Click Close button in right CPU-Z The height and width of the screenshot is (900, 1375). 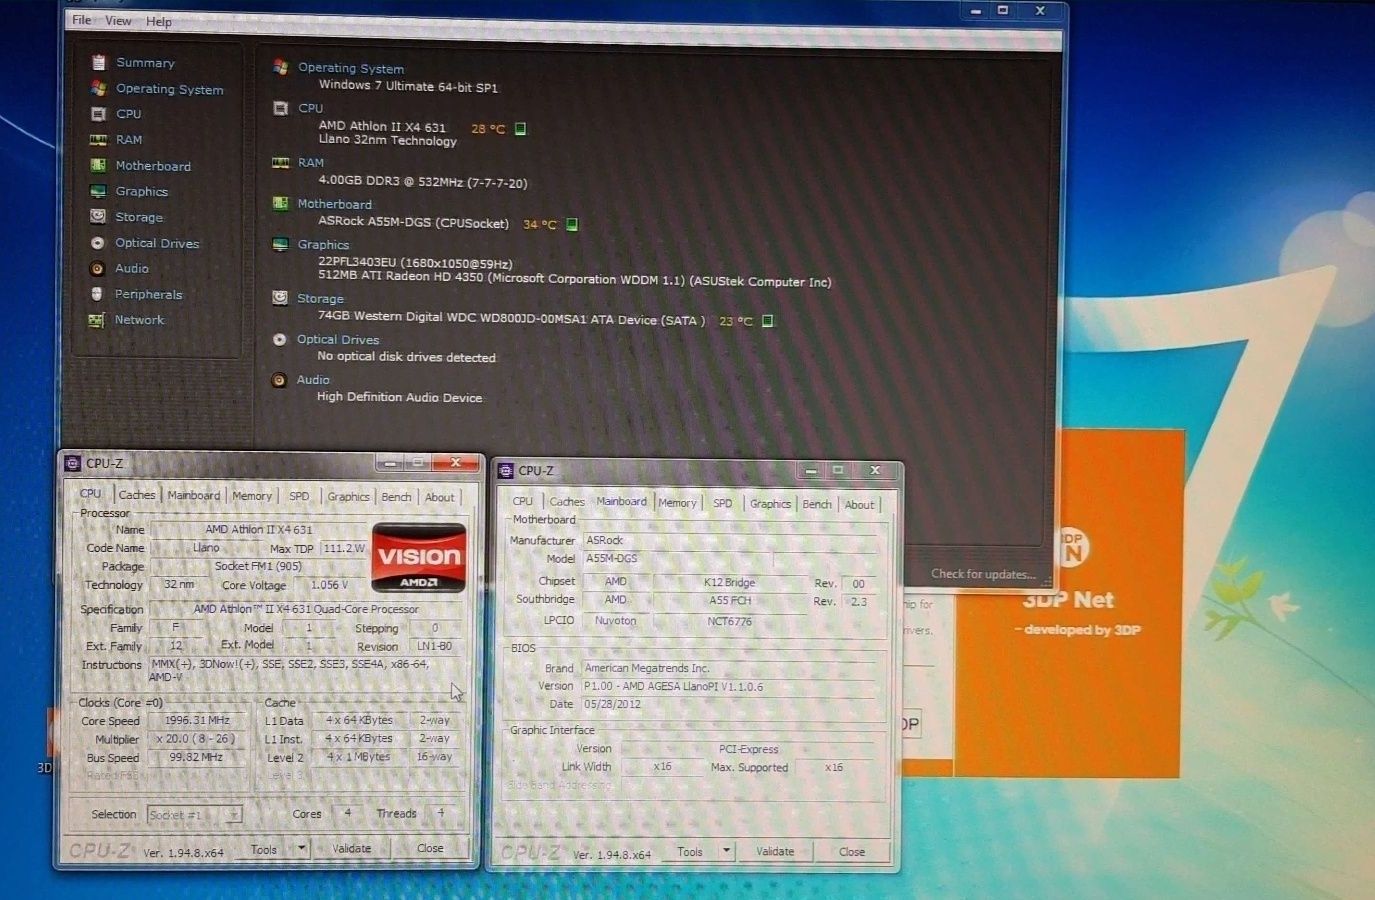(x=852, y=852)
